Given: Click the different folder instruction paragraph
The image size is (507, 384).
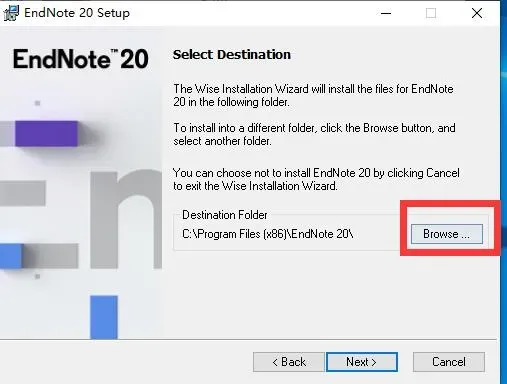Looking at the screenshot, I should [314, 134].
